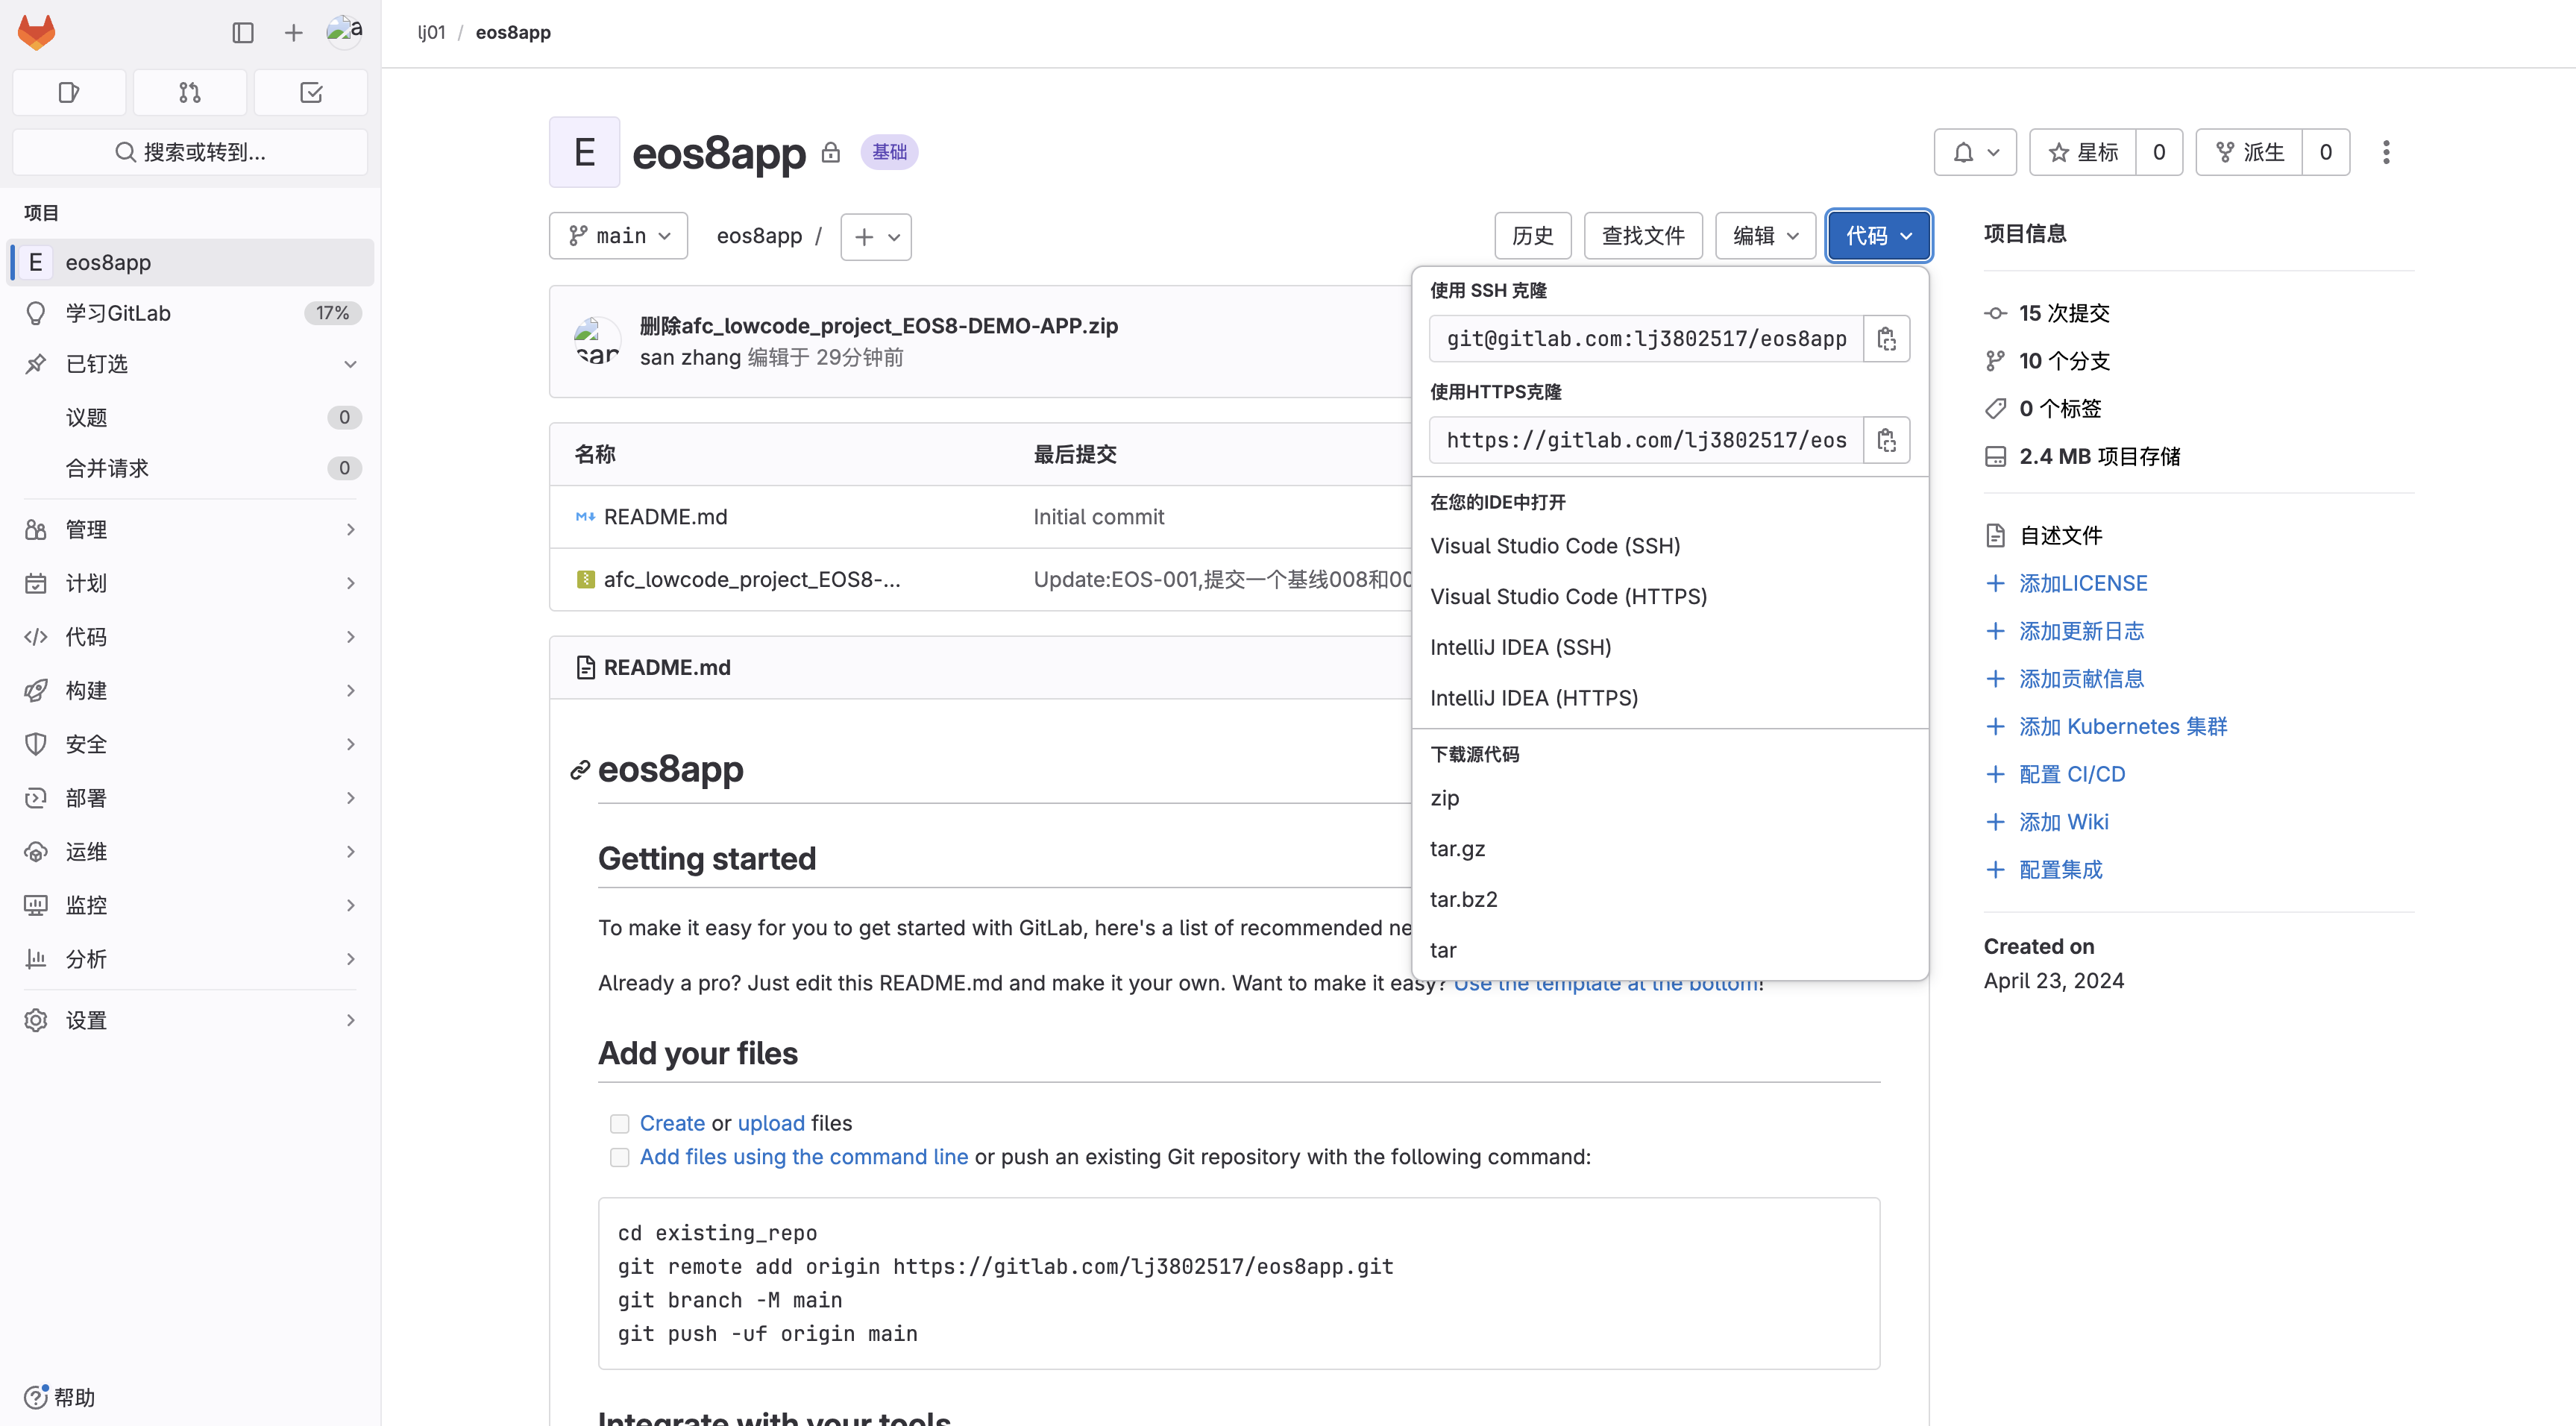Viewport: 2576px width, 1426px height.
Task: Open the 配置 CI/CD link
Action: [x=2072, y=774]
